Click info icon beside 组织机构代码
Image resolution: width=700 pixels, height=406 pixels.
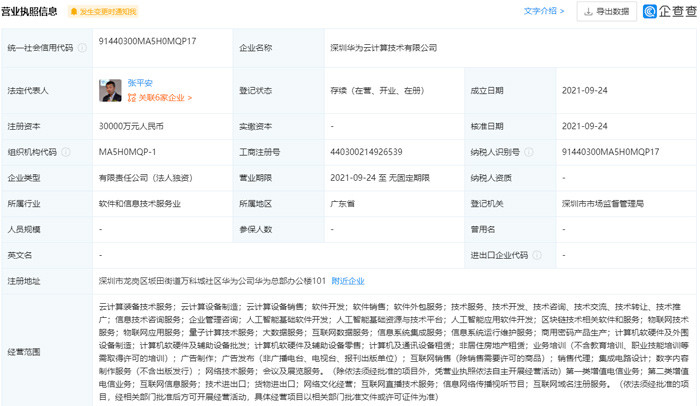pyautogui.click(x=66, y=152)
